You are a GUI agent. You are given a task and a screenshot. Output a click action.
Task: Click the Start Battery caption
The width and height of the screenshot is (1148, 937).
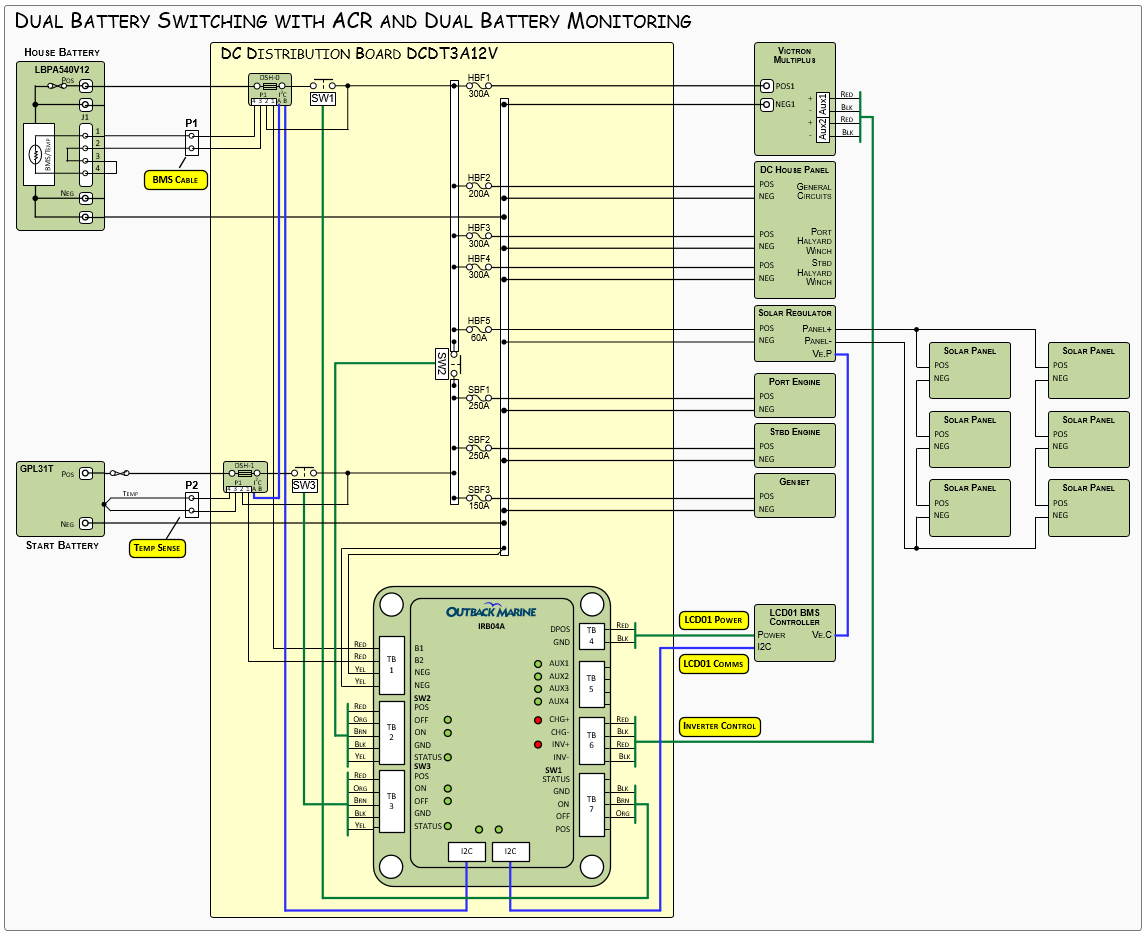pos(62,545)
